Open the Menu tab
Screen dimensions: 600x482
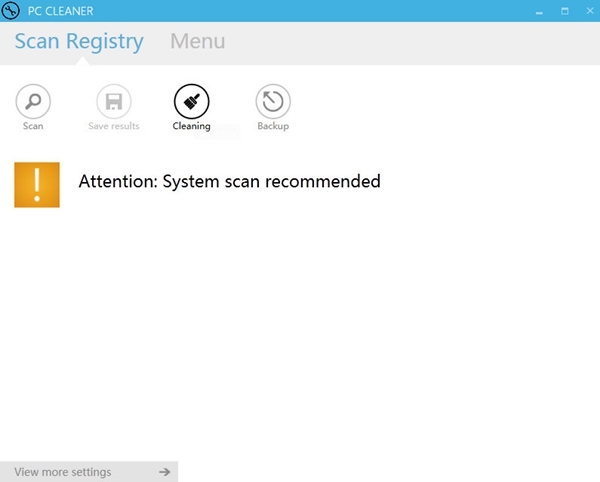pyautogui.click(x=198, y=41)
